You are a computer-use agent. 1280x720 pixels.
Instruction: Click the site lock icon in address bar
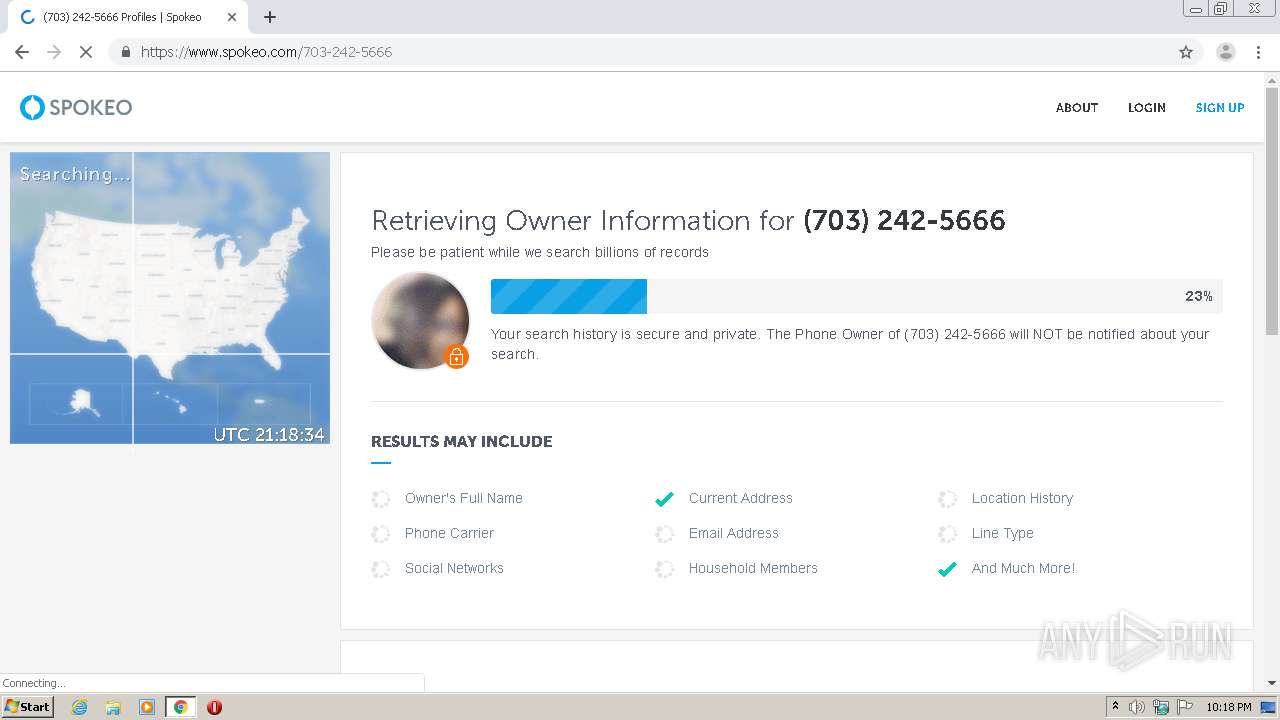(125, 52)
